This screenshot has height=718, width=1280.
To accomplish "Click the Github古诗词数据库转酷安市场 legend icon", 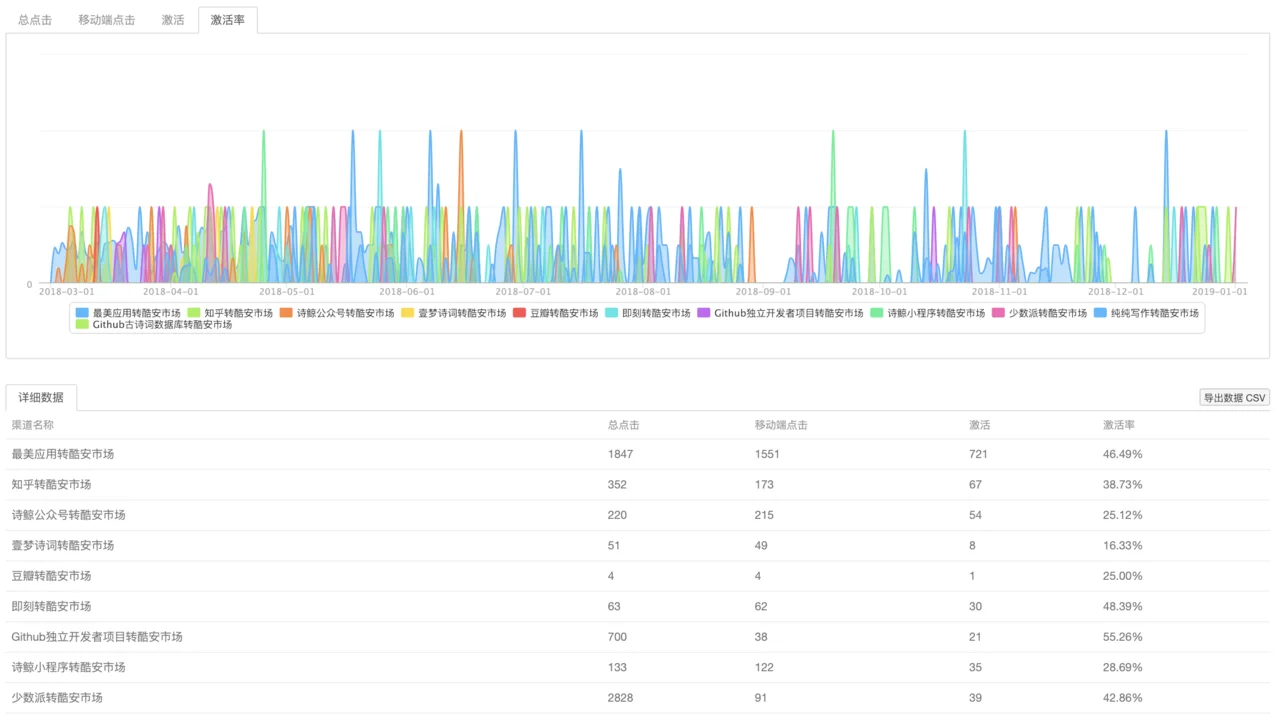I will click(82, 324).
